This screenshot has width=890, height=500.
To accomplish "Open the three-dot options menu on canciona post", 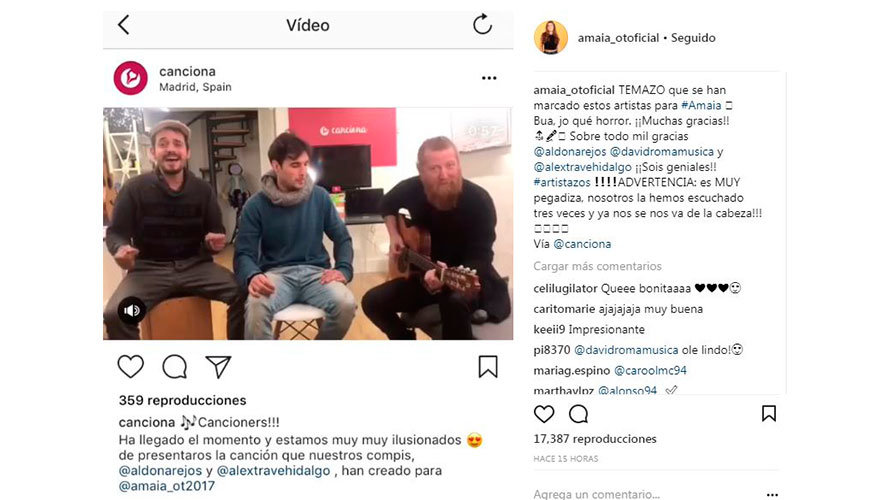I will [489, 78].
